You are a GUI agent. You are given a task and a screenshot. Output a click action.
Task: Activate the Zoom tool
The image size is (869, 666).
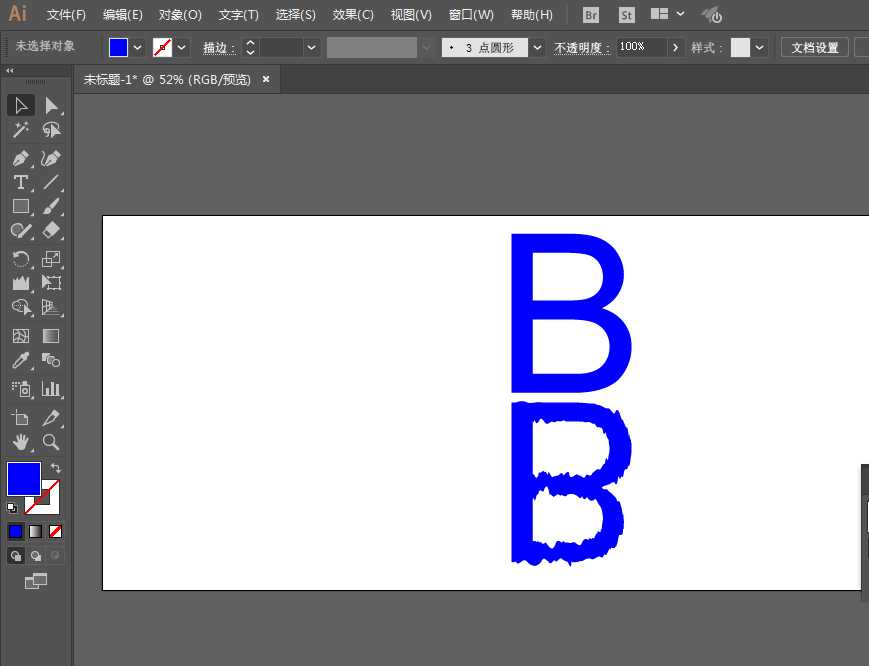point(51,442)
